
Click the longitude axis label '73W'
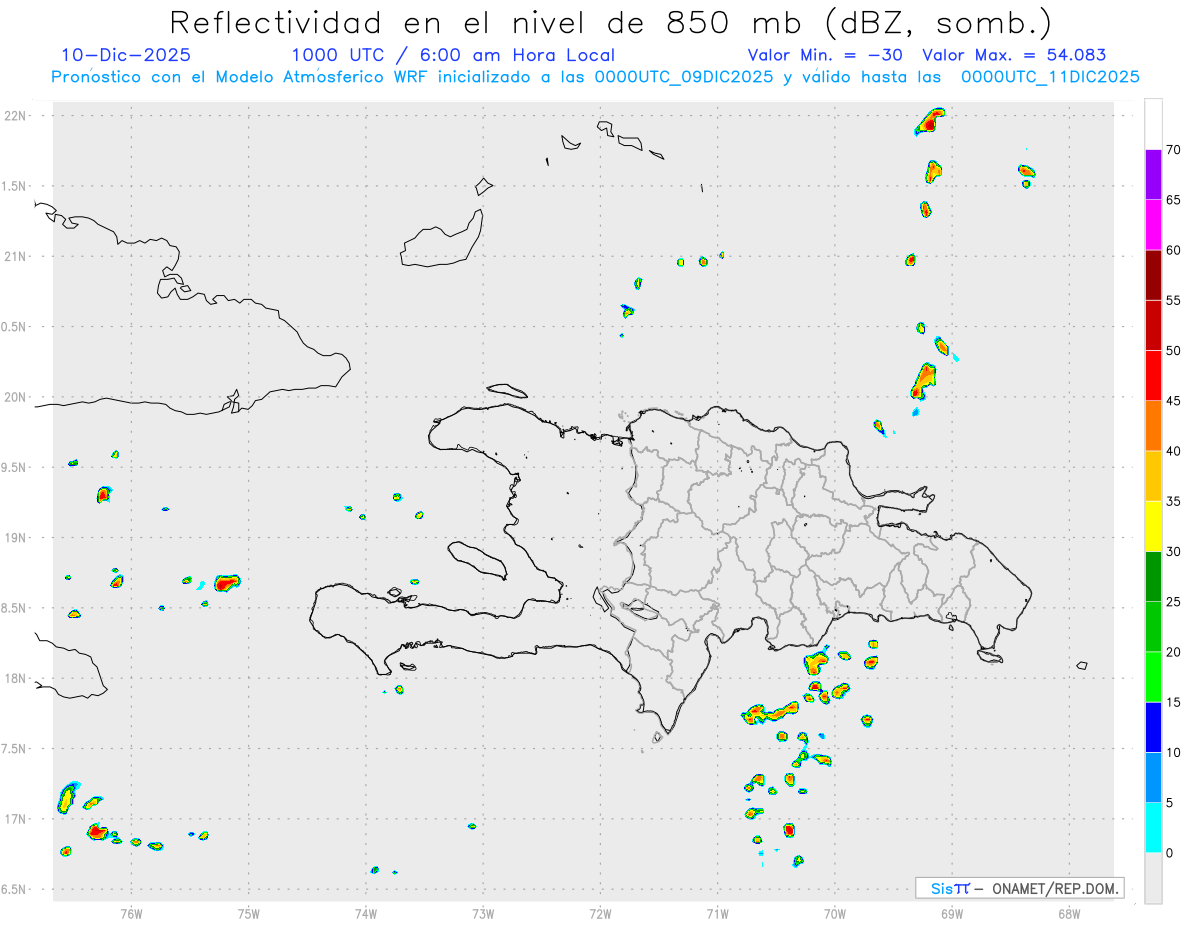click(x=483, y=913)
